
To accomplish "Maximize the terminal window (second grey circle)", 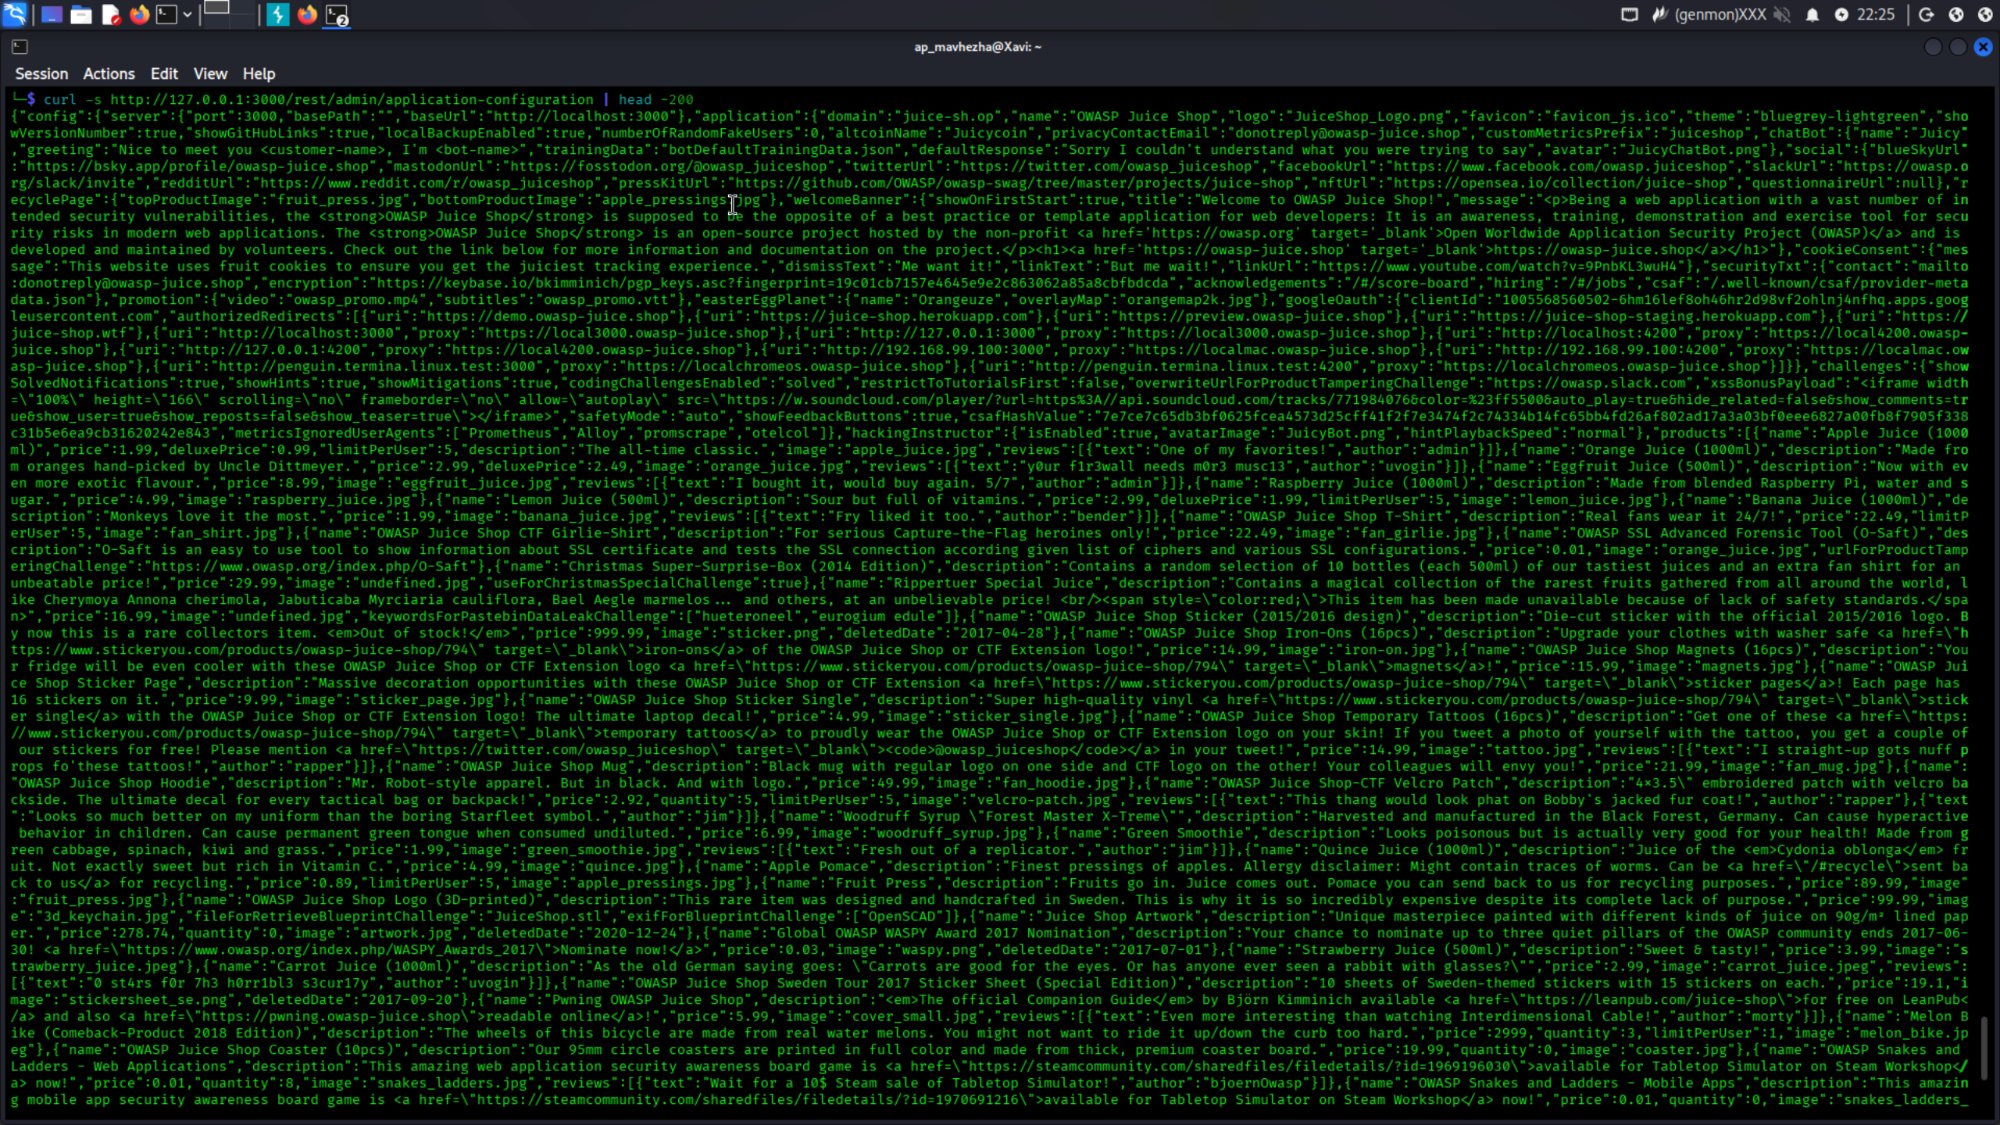I will pos(1958,47).
